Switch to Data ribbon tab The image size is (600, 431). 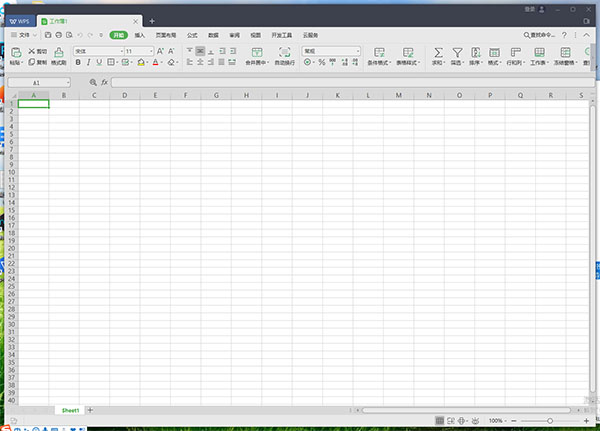[213, 35]
